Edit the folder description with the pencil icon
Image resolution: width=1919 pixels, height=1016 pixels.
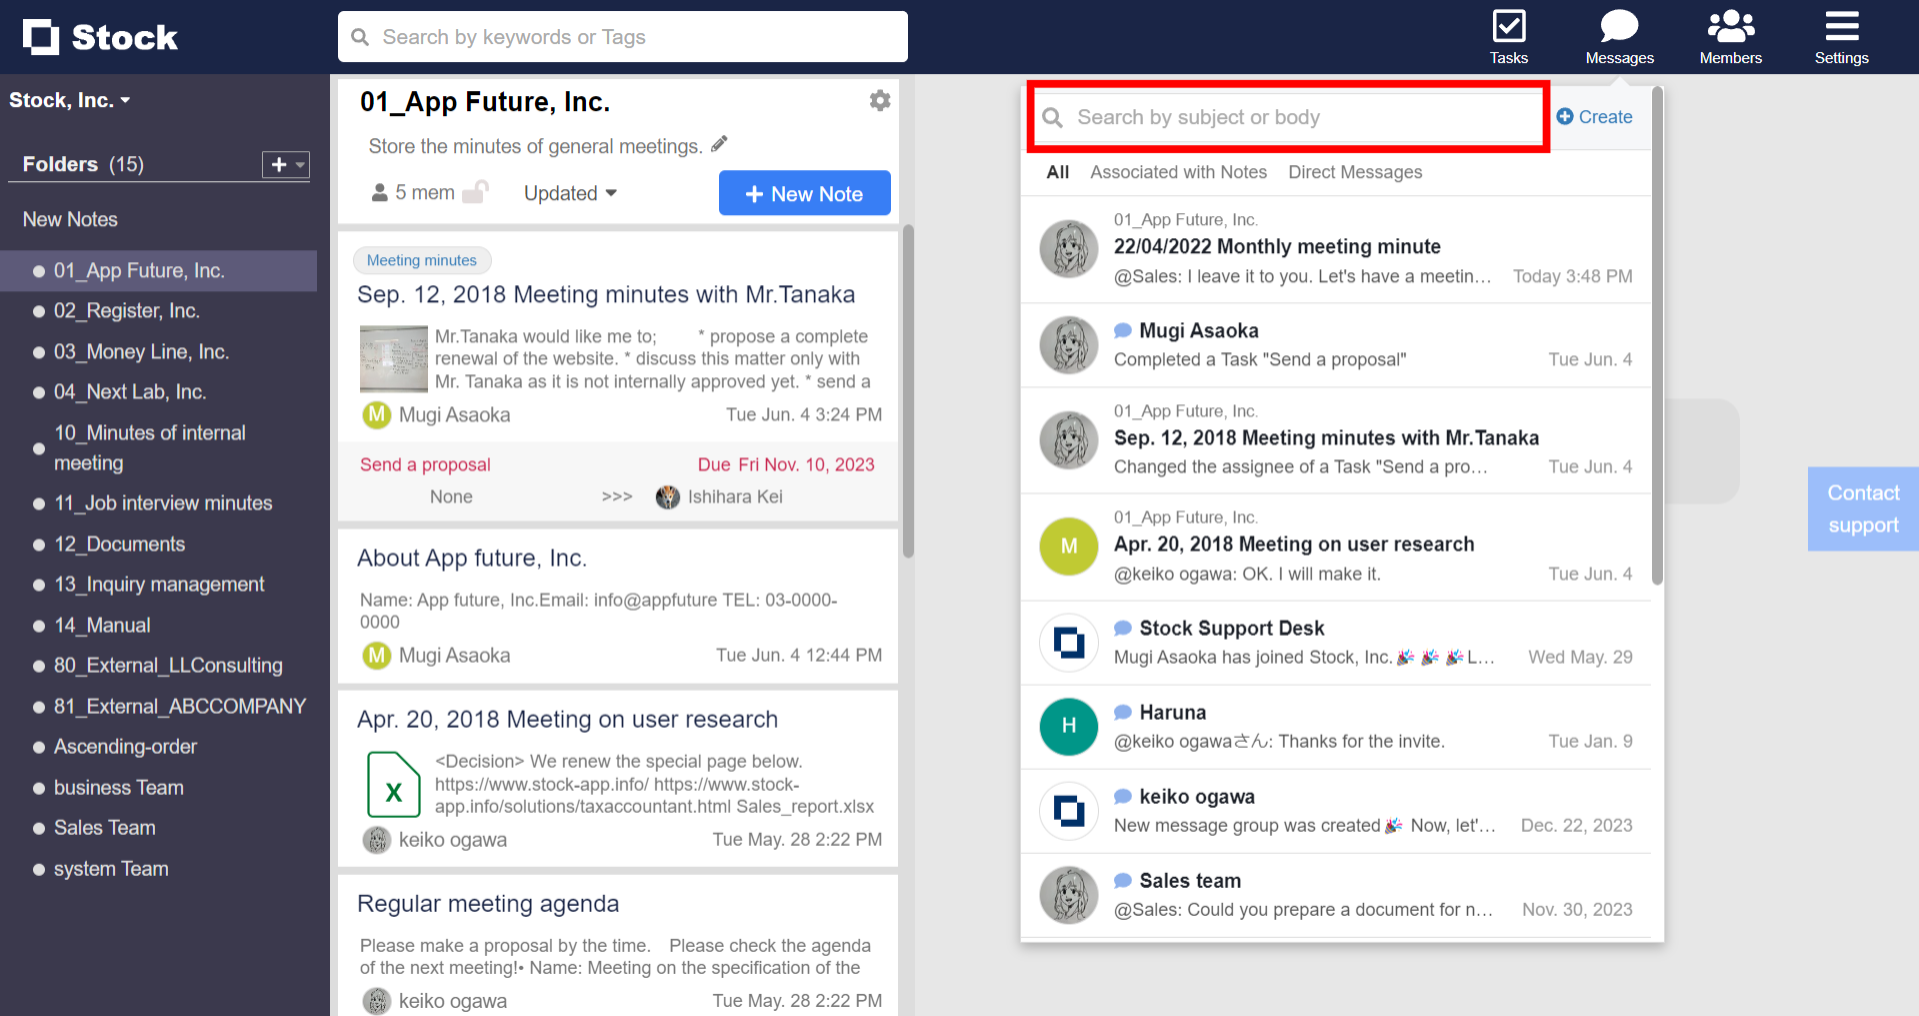coord(719,144)
